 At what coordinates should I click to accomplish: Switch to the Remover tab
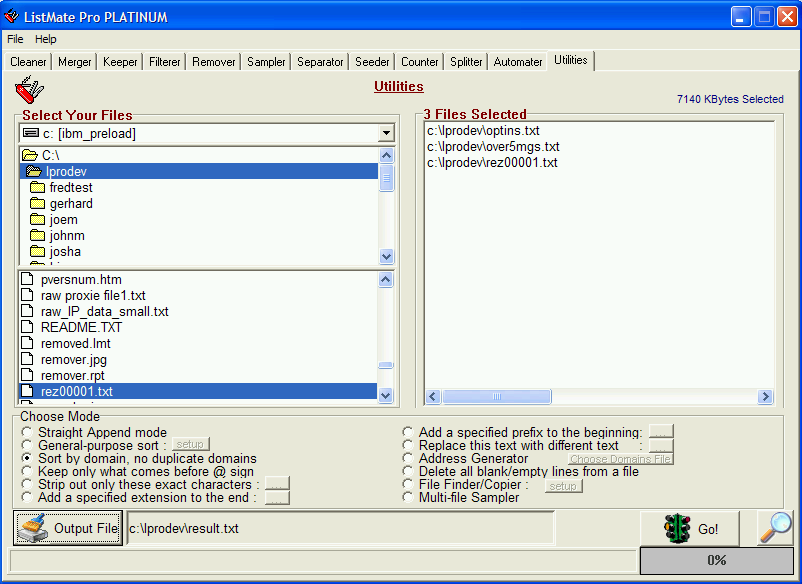point(214,62)
